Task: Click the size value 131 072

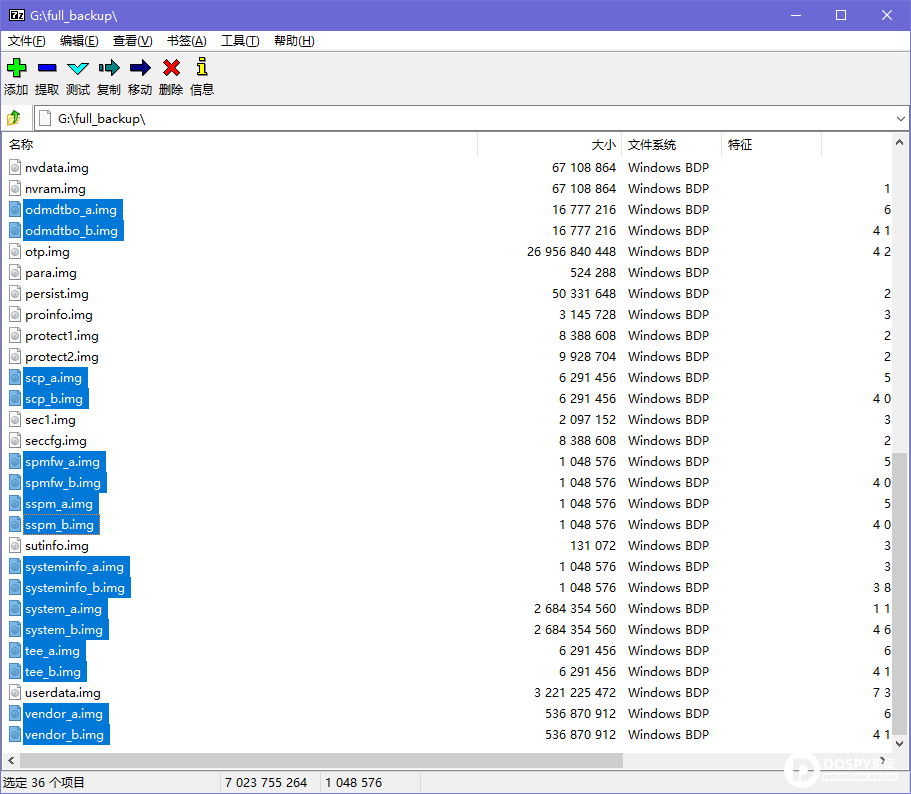Action: tap(593, 546)
